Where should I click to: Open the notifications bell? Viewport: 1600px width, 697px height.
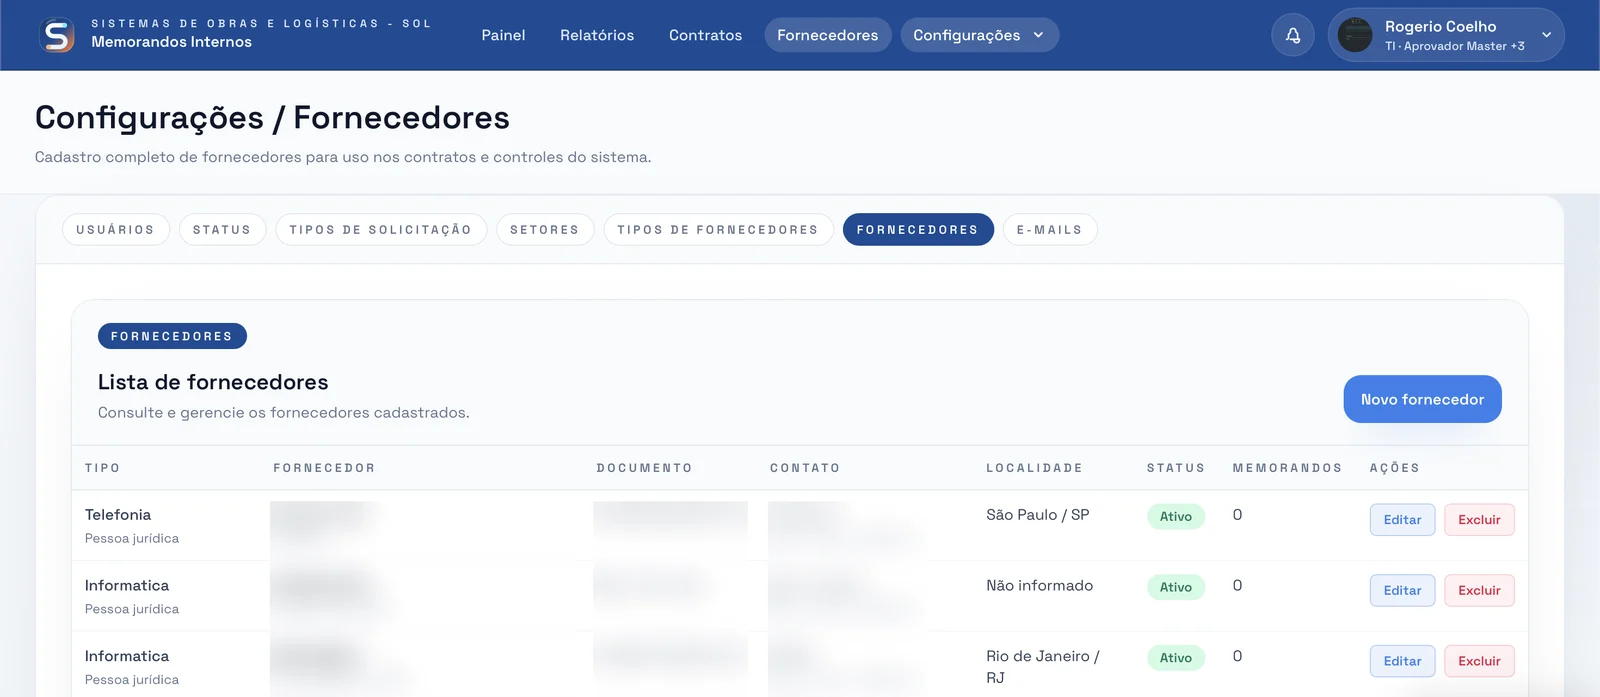[1293, 35]
